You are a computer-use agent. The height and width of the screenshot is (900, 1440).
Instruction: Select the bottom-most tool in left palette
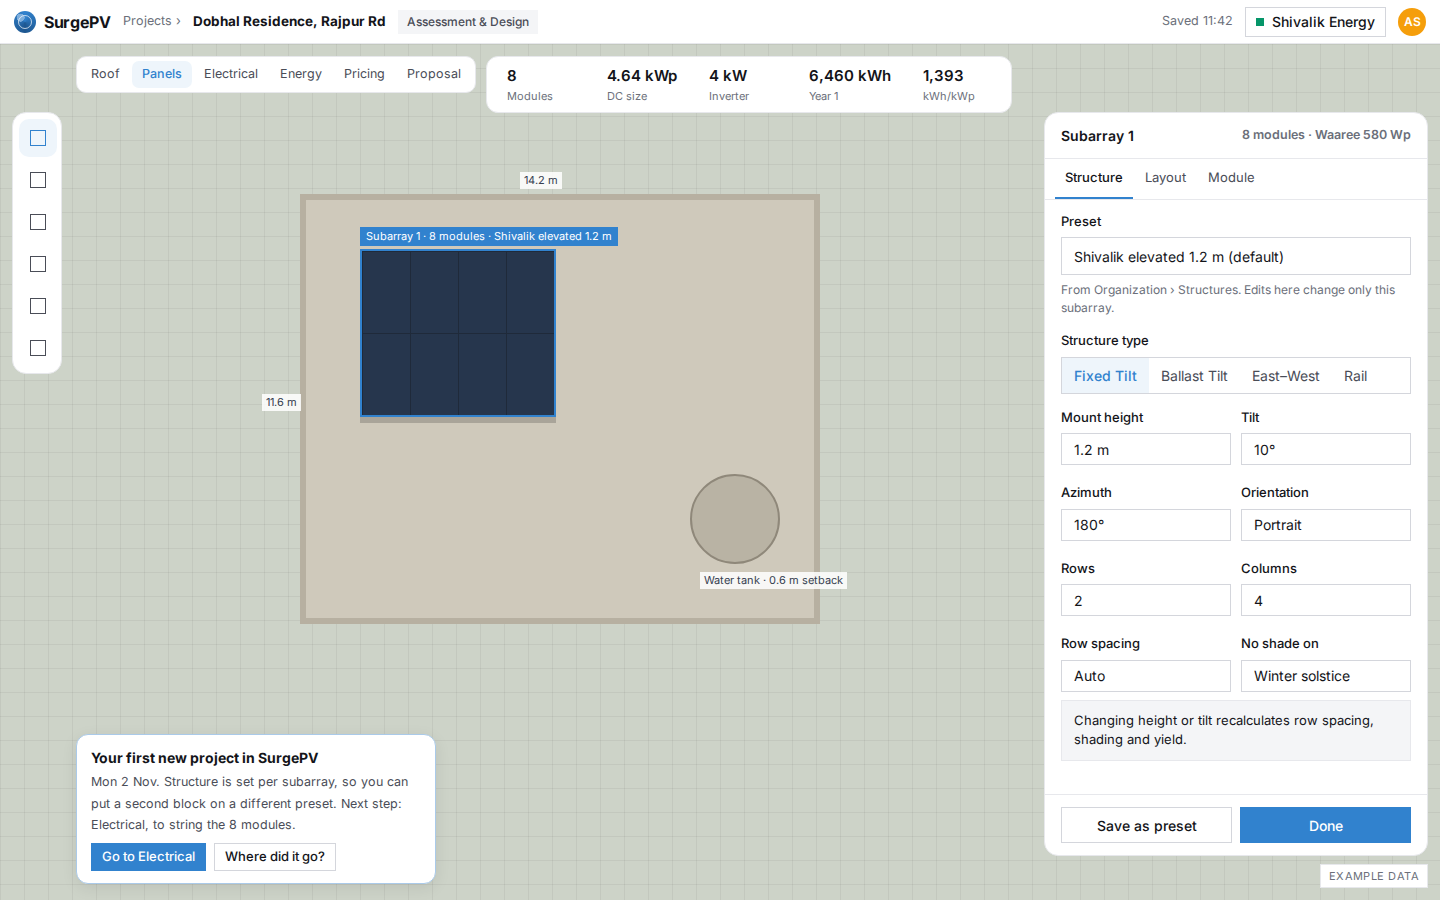pyautogui.click(x=38, y=348)
